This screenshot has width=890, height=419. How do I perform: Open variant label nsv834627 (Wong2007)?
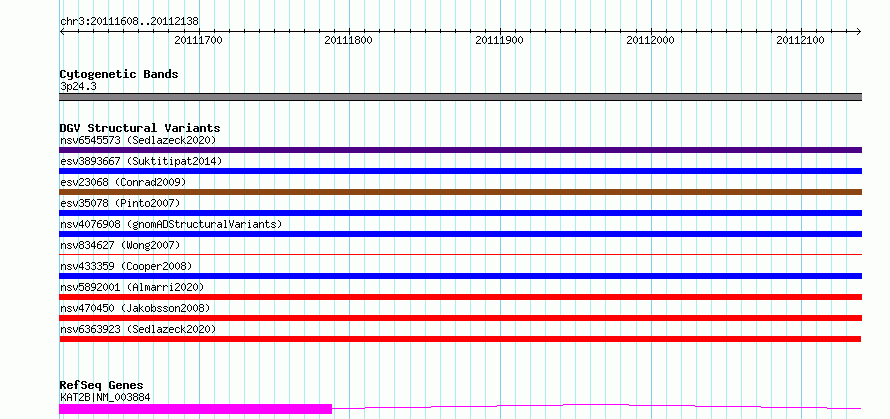coord(120,245)
